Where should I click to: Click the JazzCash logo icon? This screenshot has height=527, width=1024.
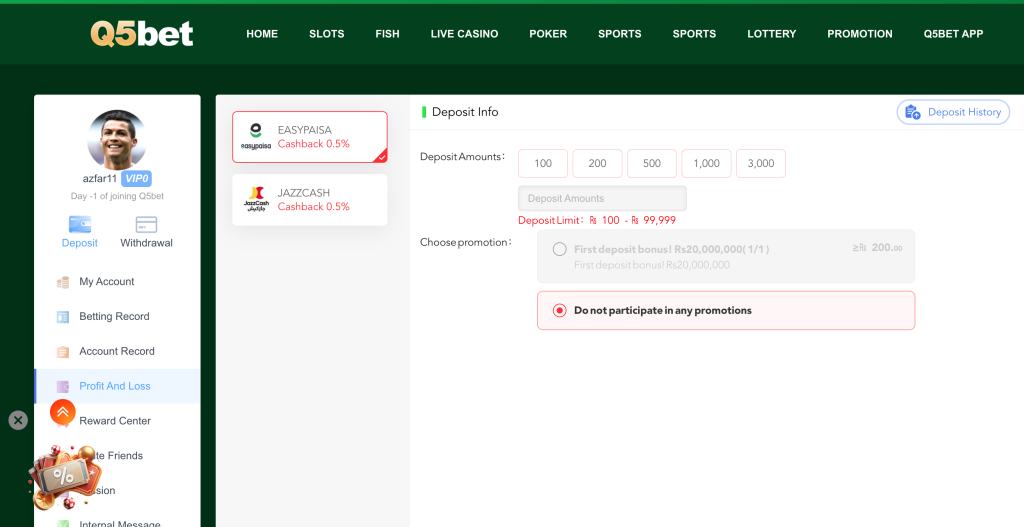[256, 199]
